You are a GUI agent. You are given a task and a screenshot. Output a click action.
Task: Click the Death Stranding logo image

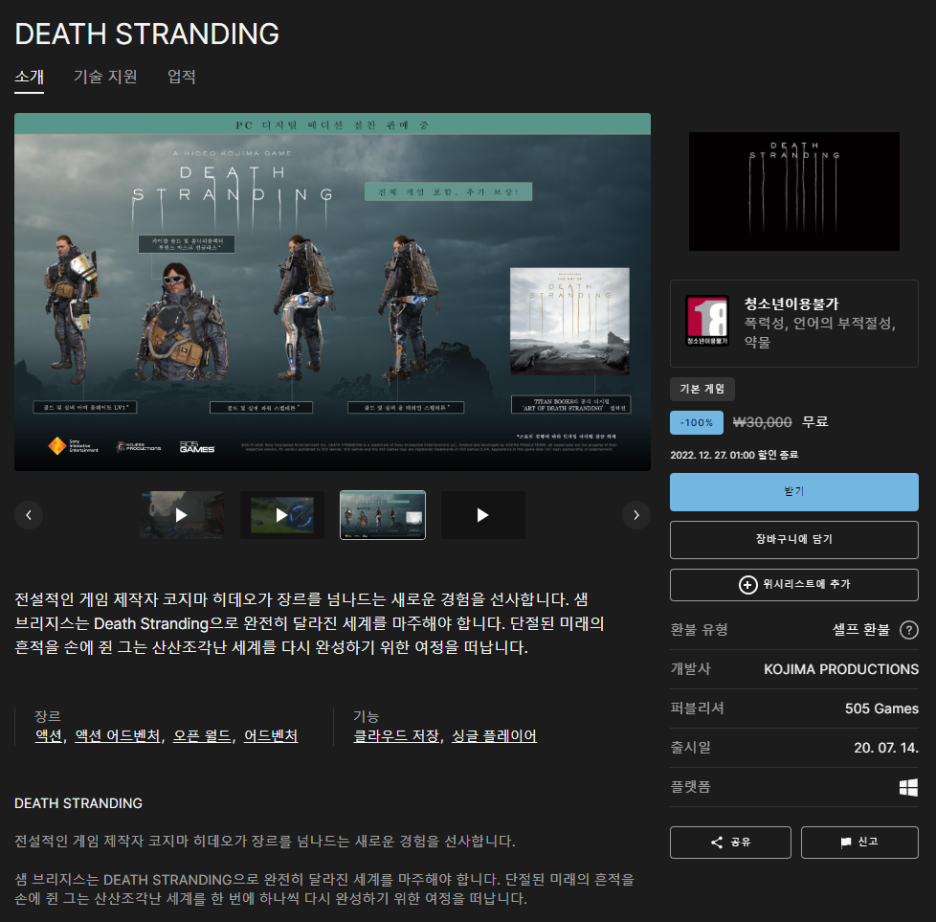click(x=794, y=192)
